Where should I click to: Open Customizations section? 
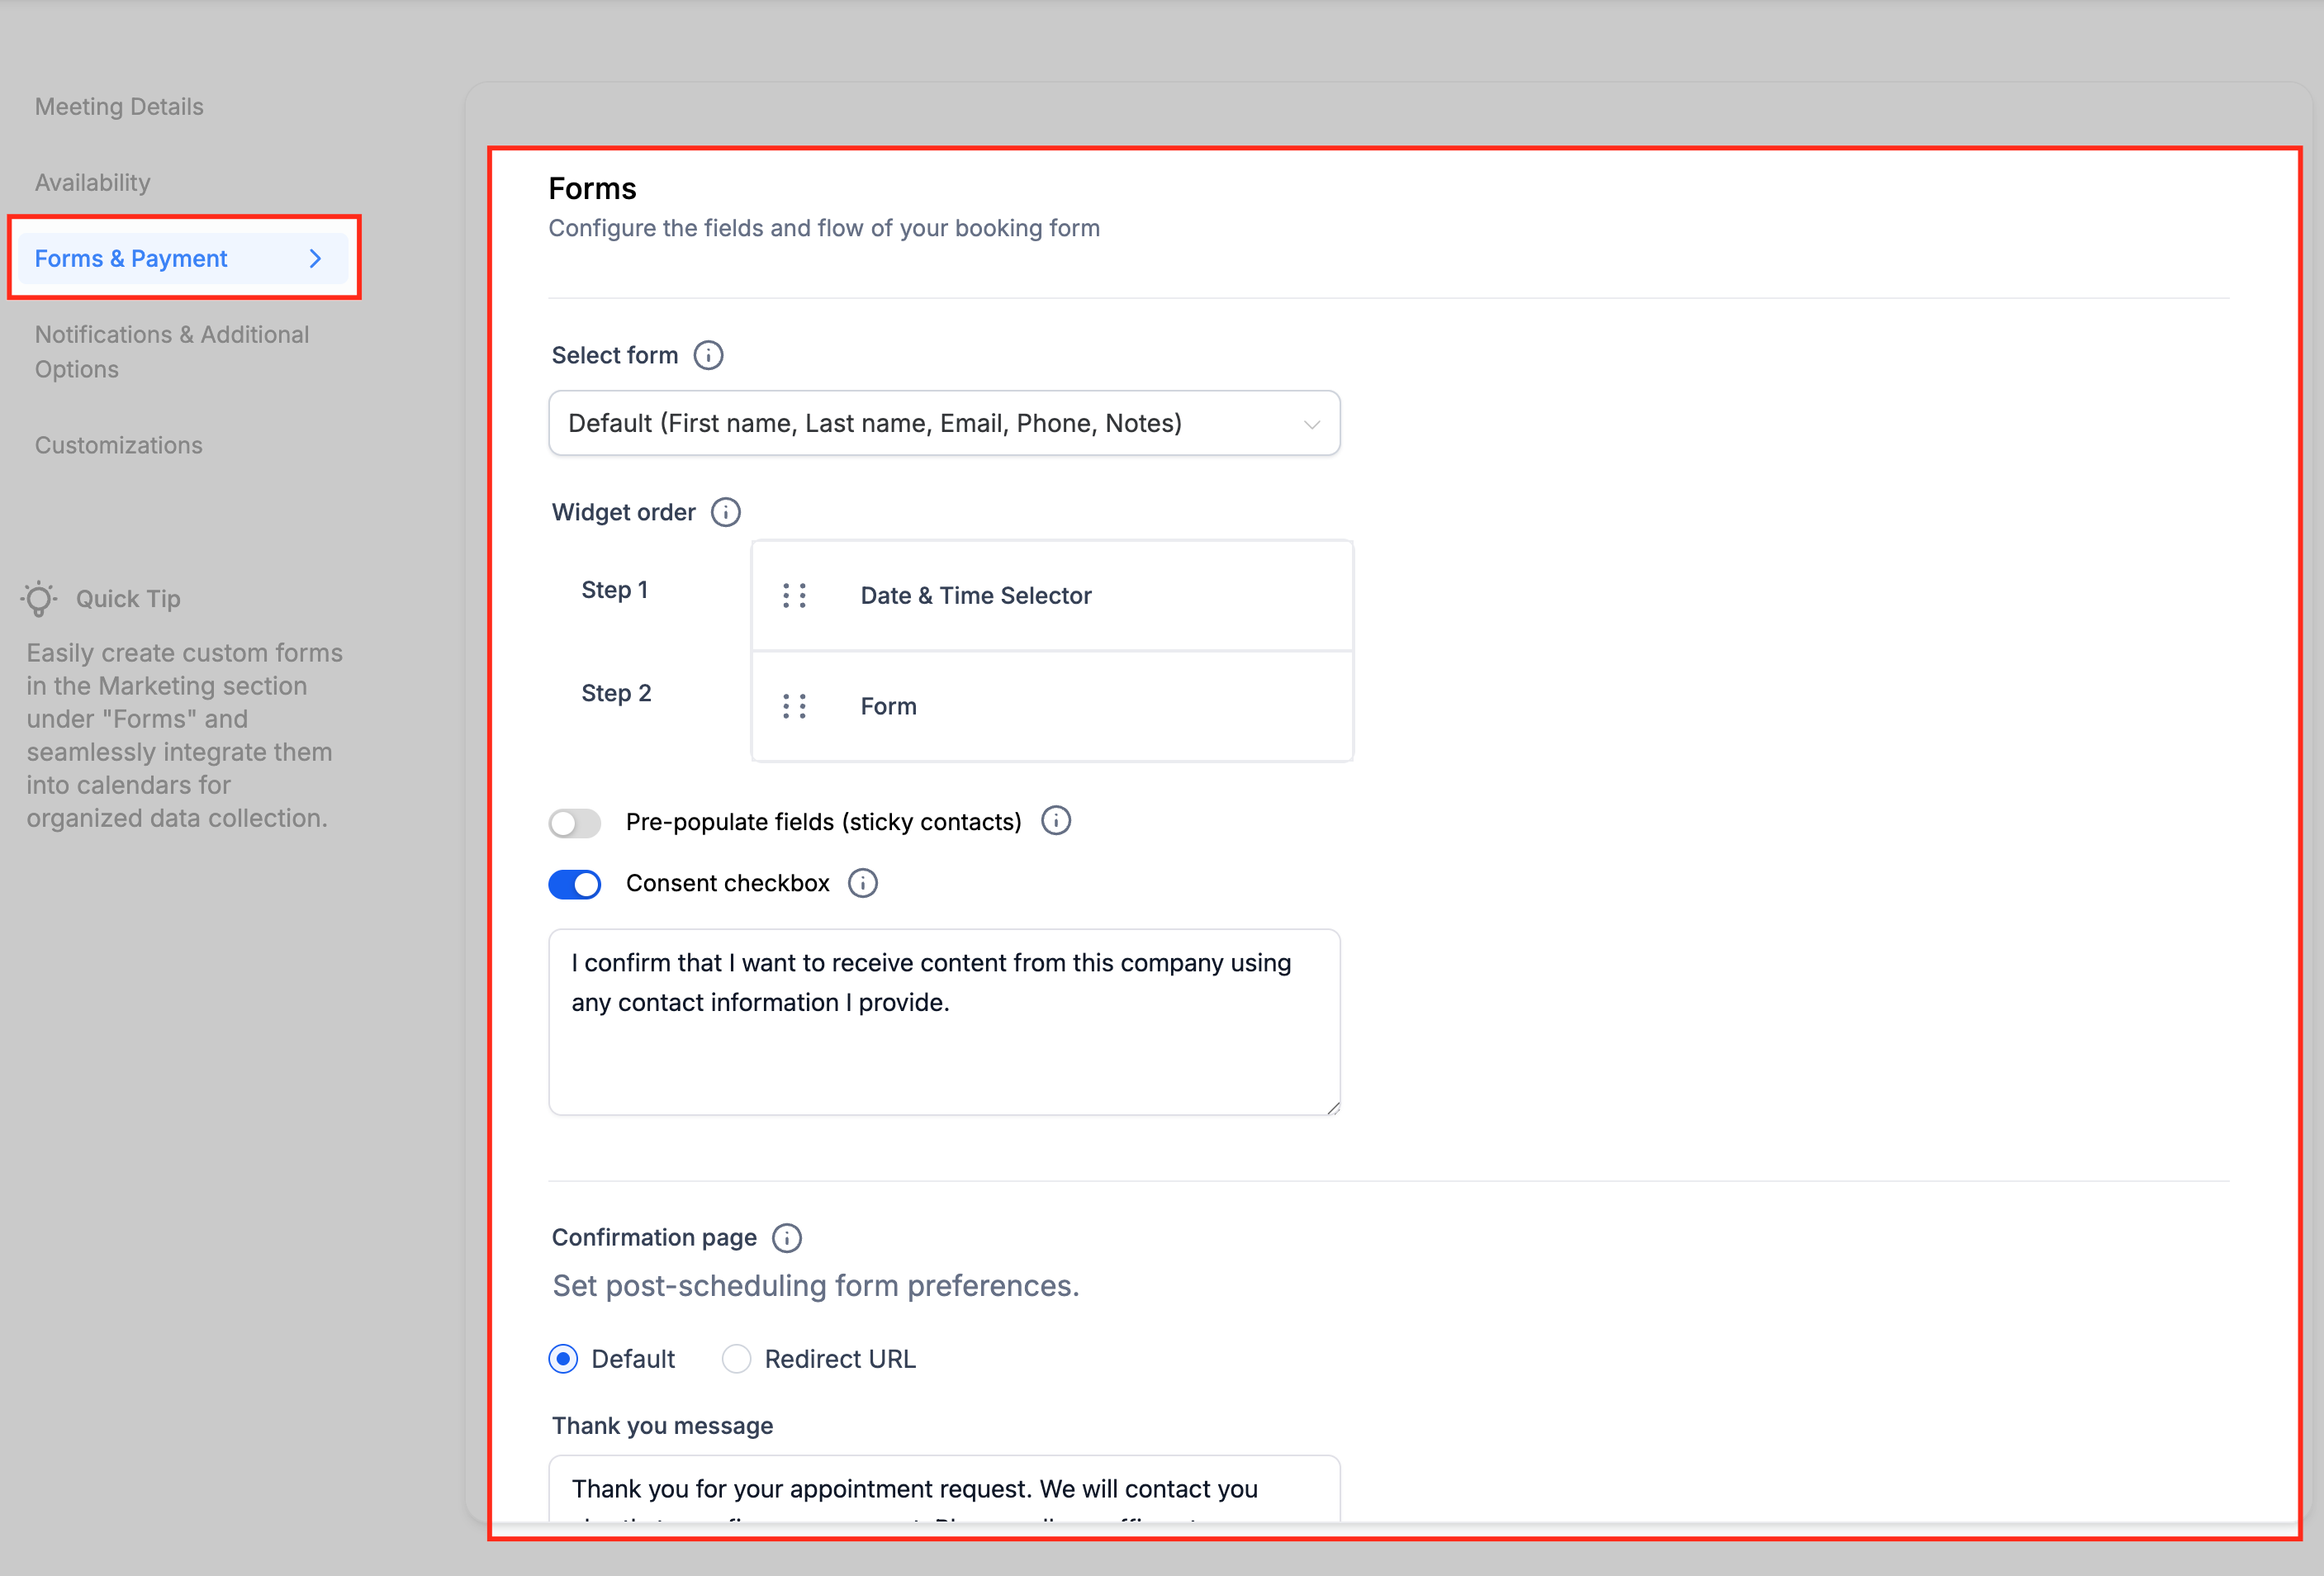point(119,445)
